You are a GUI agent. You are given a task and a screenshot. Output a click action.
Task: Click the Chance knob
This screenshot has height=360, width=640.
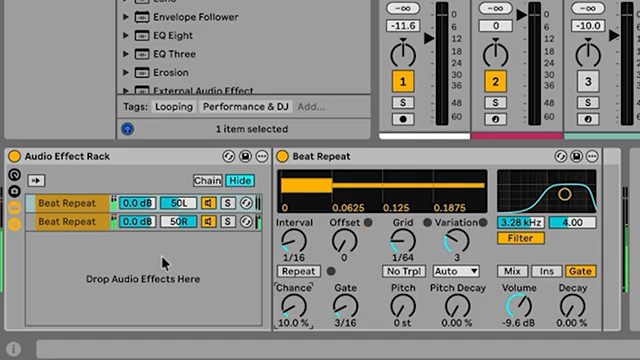click(x=294, y=306)
